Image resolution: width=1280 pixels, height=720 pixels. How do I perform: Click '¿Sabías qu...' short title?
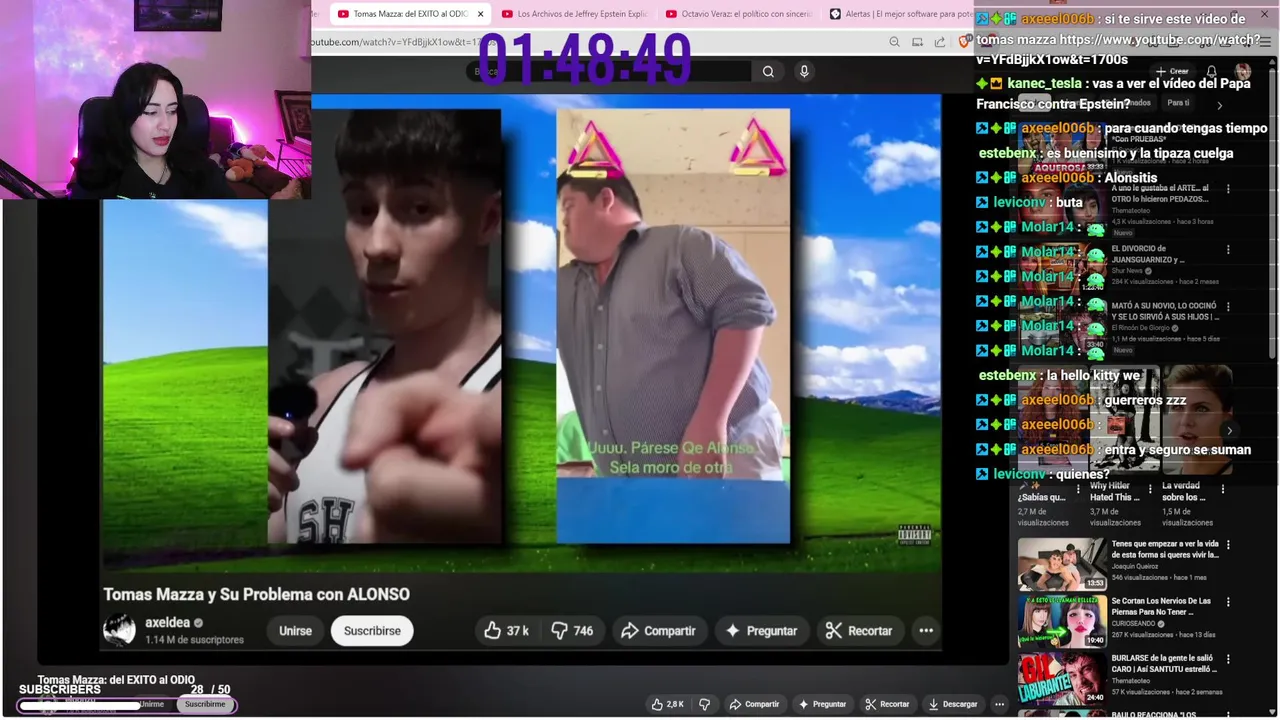[1043, 497]
